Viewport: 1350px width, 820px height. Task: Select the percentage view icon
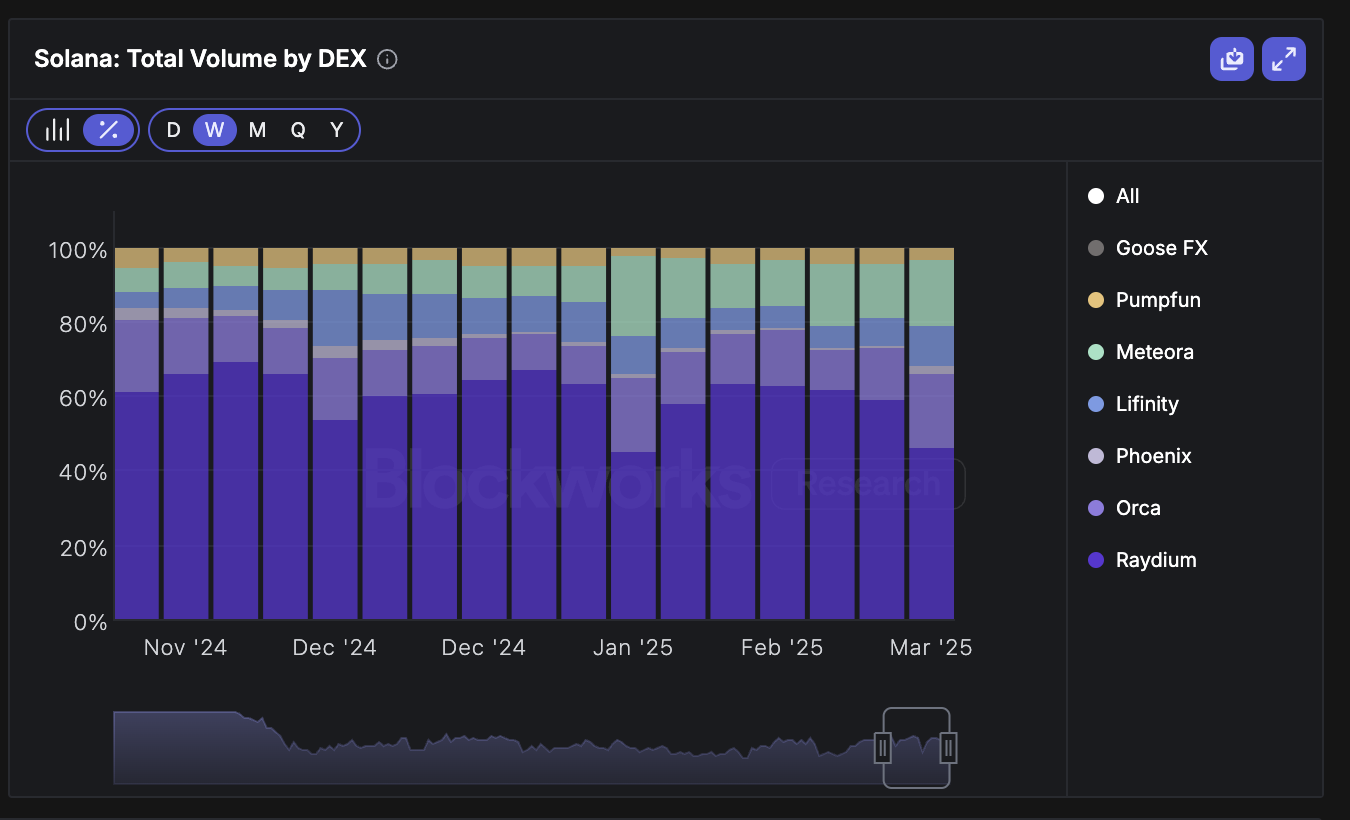(108, 129)
